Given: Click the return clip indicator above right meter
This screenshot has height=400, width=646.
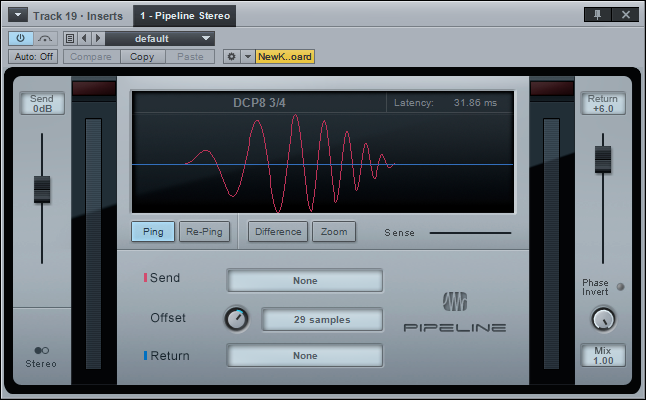Looking at the screenshot, I should tap(552, 89).
